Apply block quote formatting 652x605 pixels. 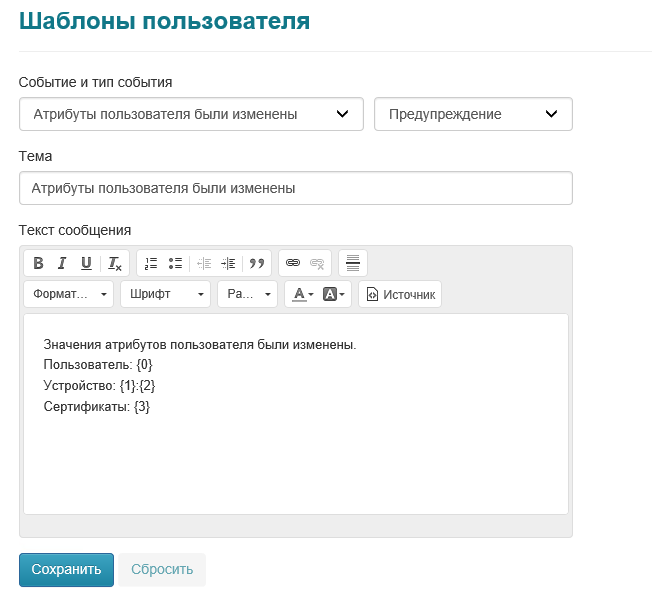257,263
